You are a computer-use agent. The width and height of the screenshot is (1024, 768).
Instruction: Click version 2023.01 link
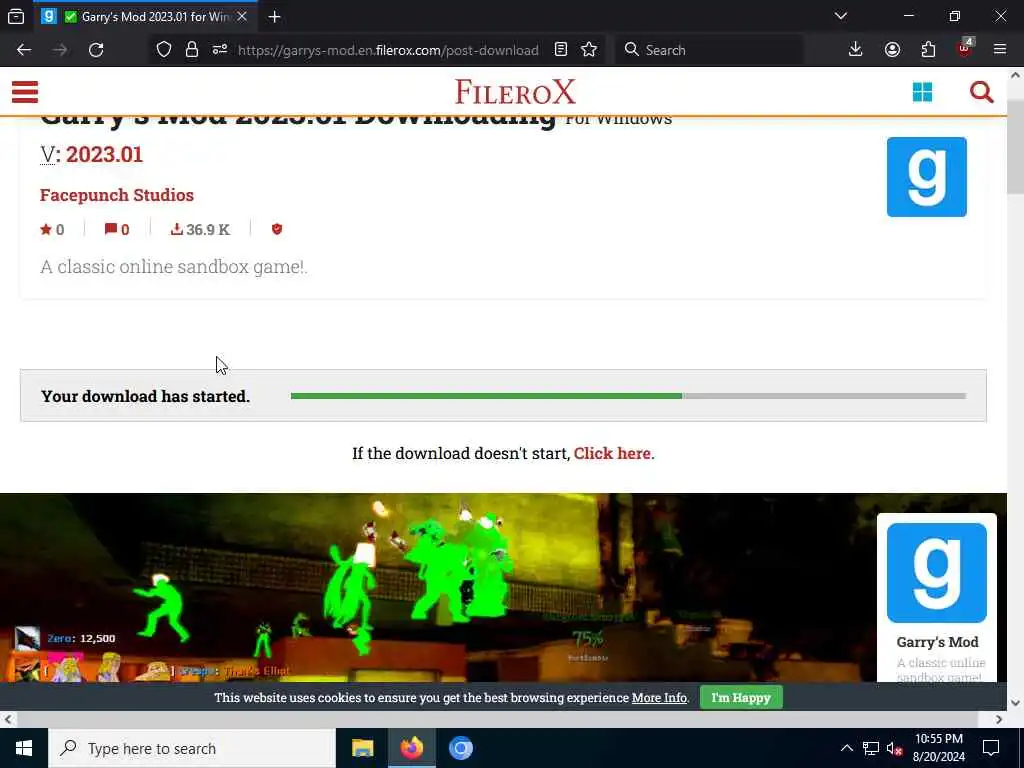coord(104,154)
